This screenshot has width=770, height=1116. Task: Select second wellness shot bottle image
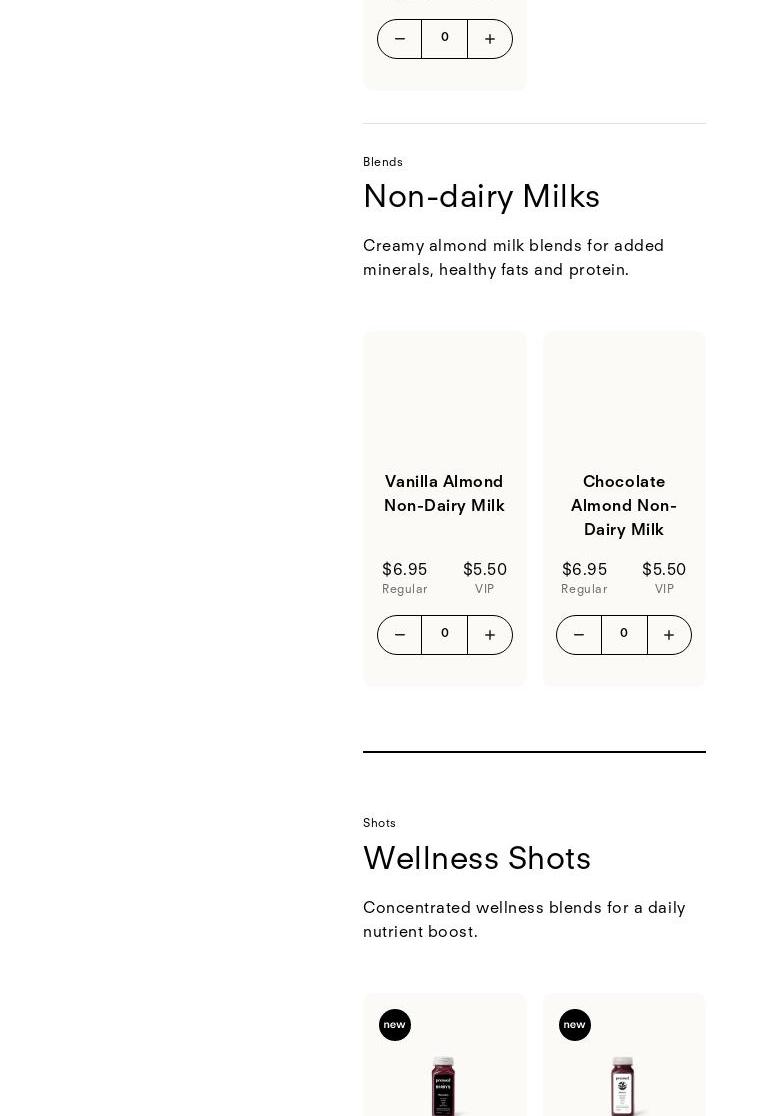tap(623, 1085)
